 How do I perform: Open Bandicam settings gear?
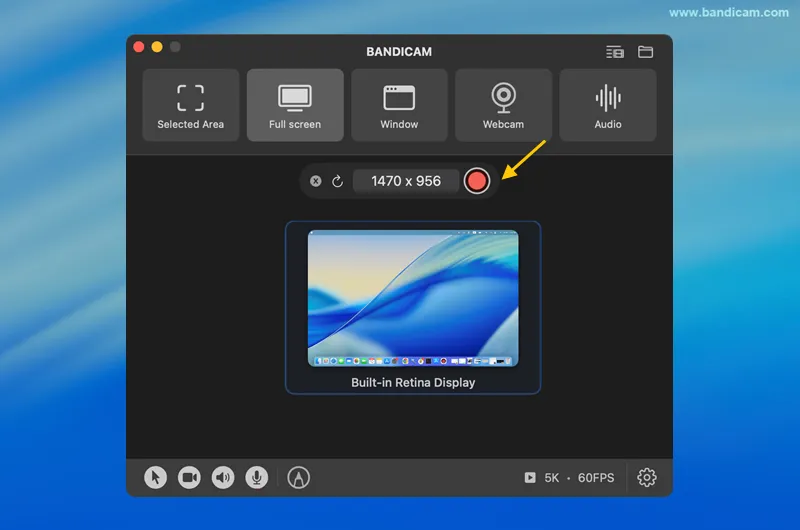coord(646,477)
